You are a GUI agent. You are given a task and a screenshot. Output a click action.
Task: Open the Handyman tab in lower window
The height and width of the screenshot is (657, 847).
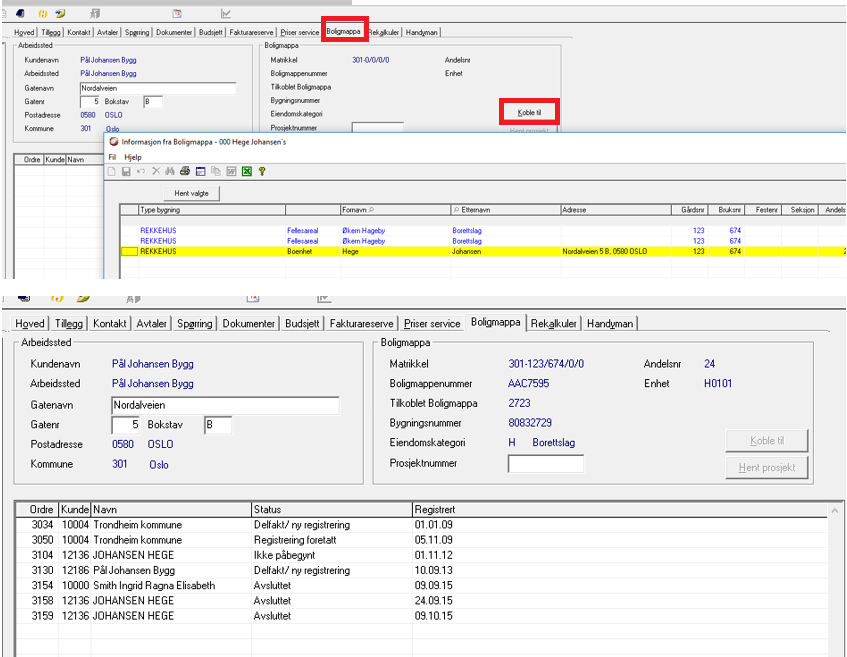click(611, 323)
